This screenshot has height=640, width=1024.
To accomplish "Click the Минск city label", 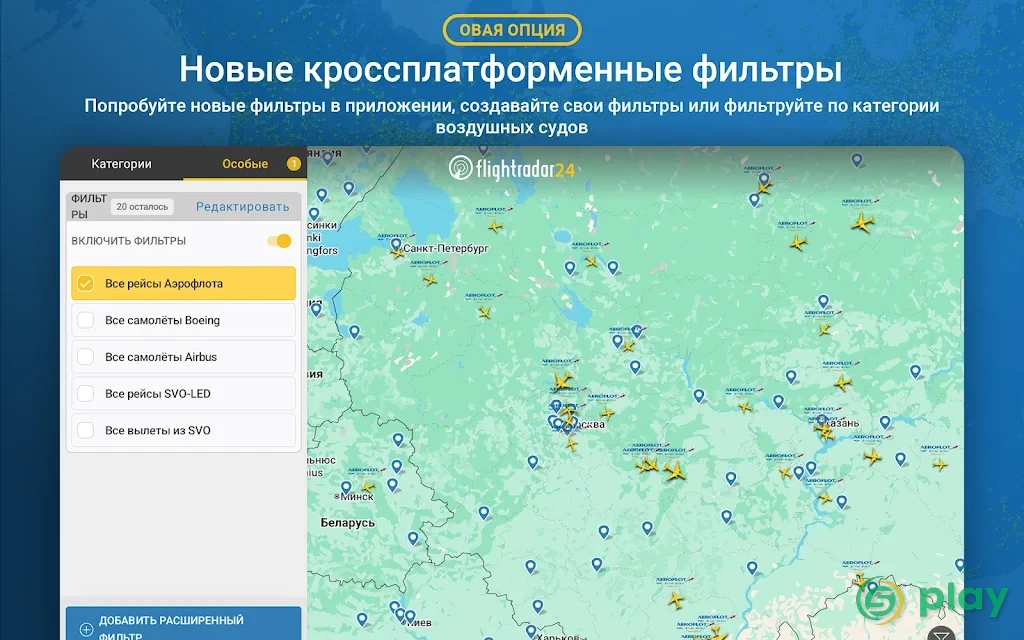I will [356, 497].
